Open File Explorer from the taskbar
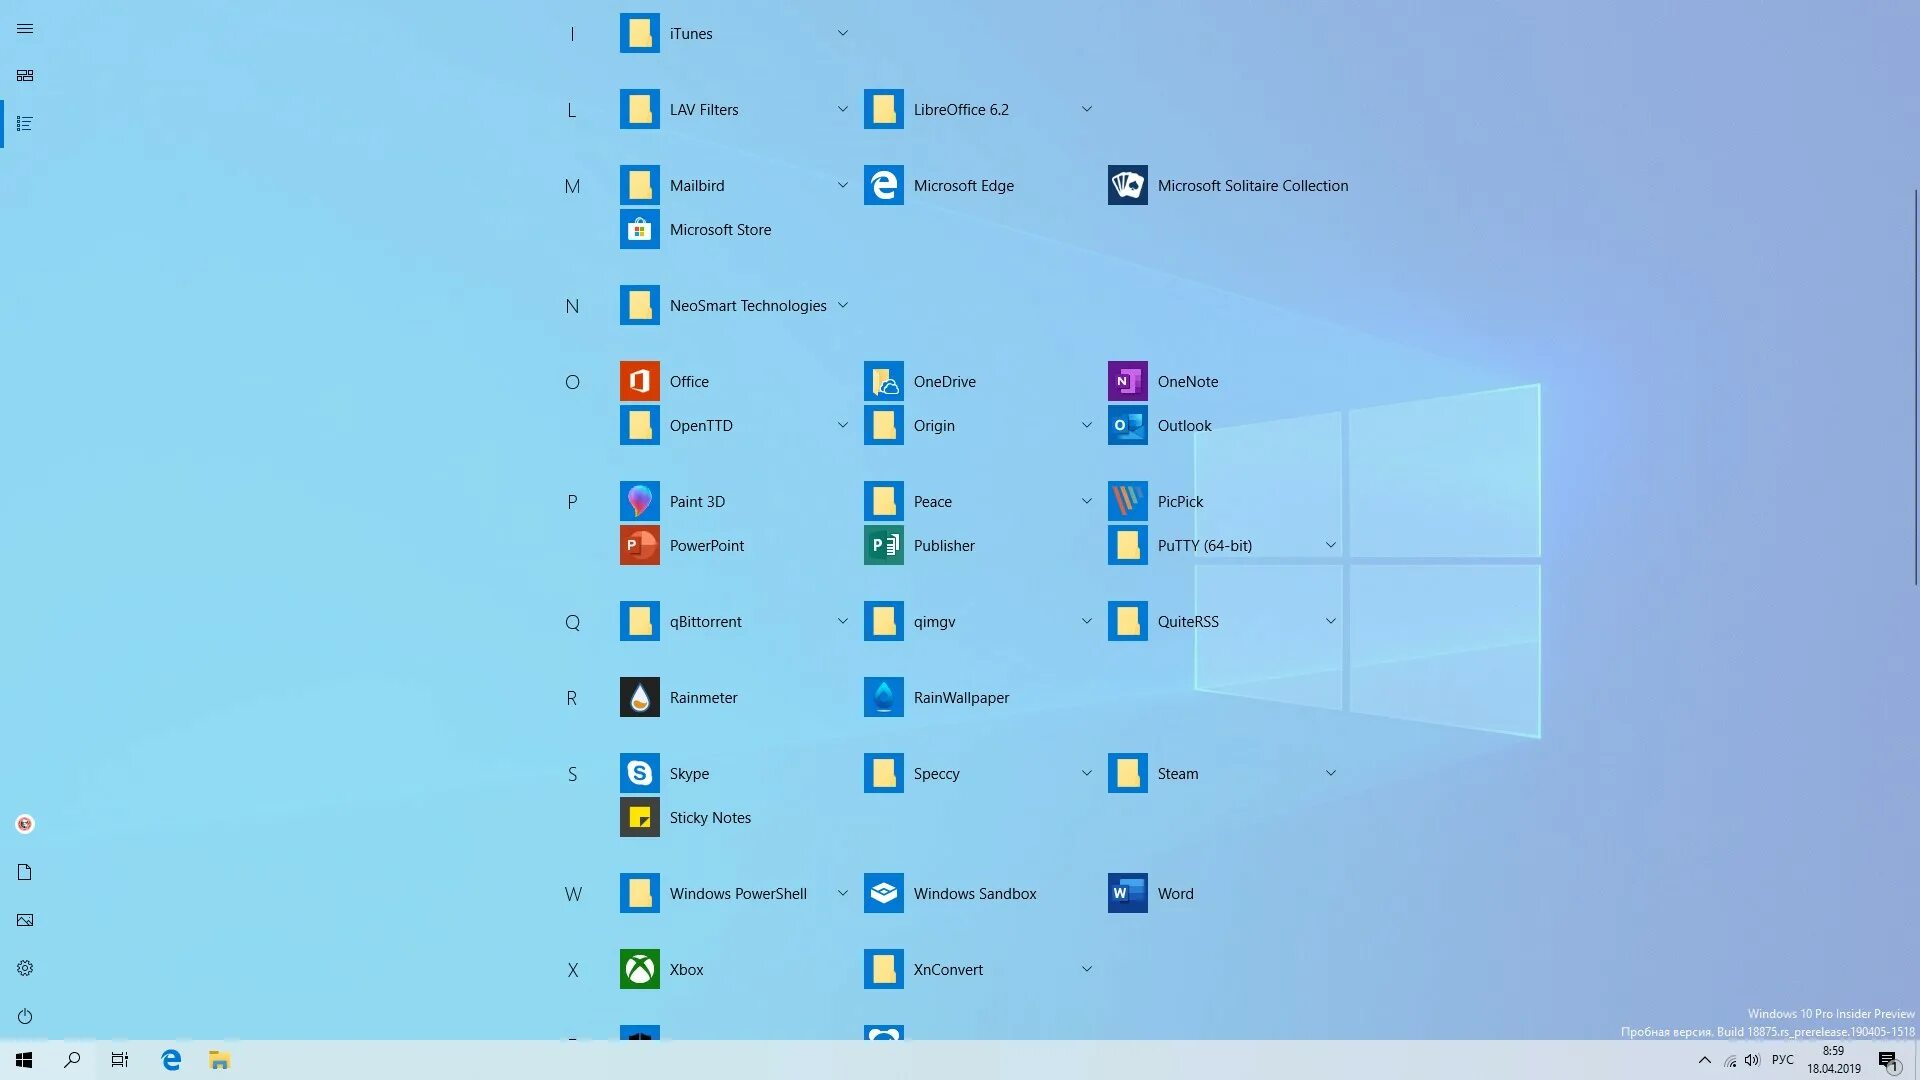The height and width of the screenshot is (1080, 1920). pos(220,1060)
